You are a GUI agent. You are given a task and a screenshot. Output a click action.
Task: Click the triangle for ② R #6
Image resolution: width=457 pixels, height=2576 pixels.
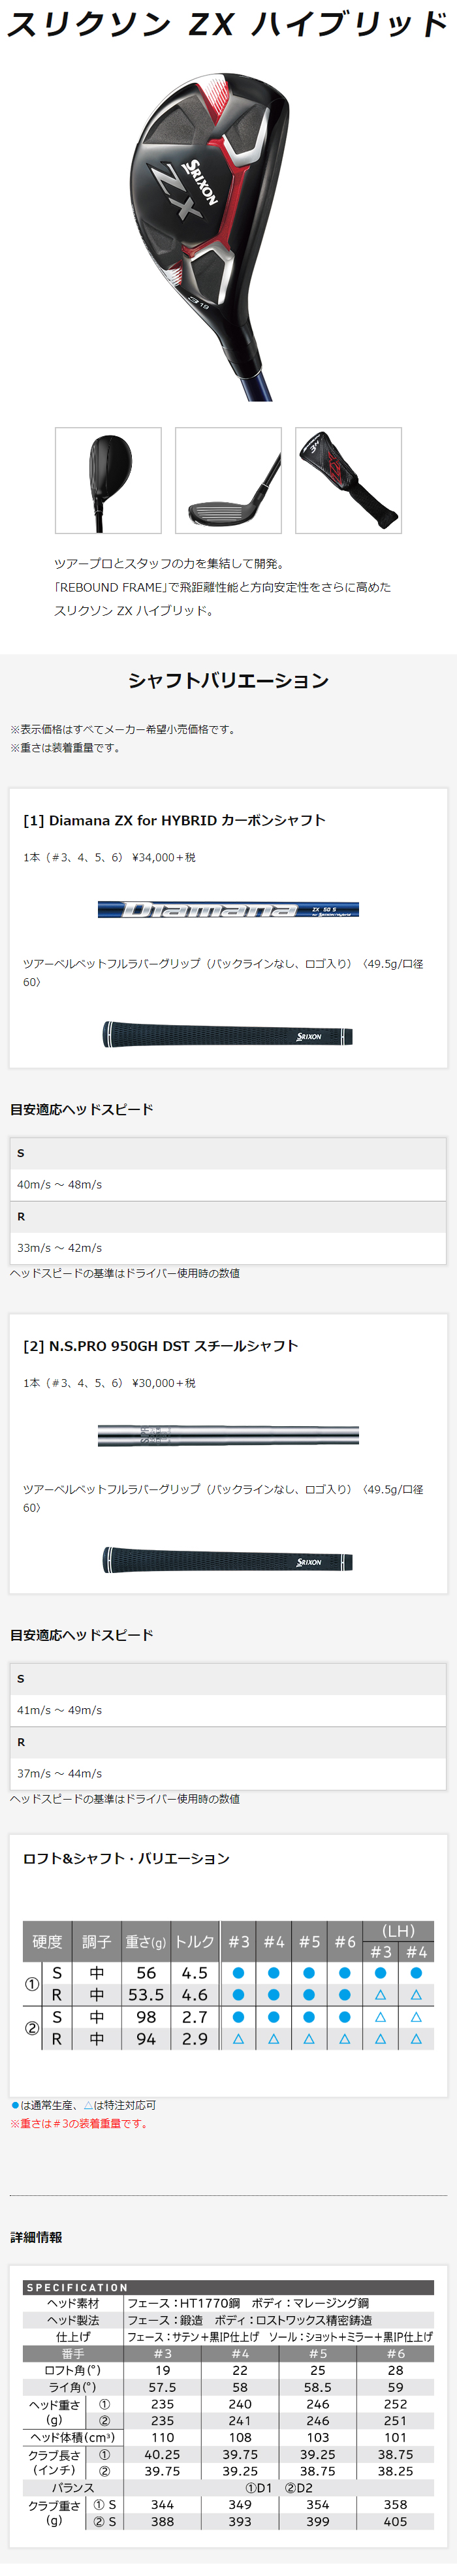pyautogui.click(x=345, y=2039)
